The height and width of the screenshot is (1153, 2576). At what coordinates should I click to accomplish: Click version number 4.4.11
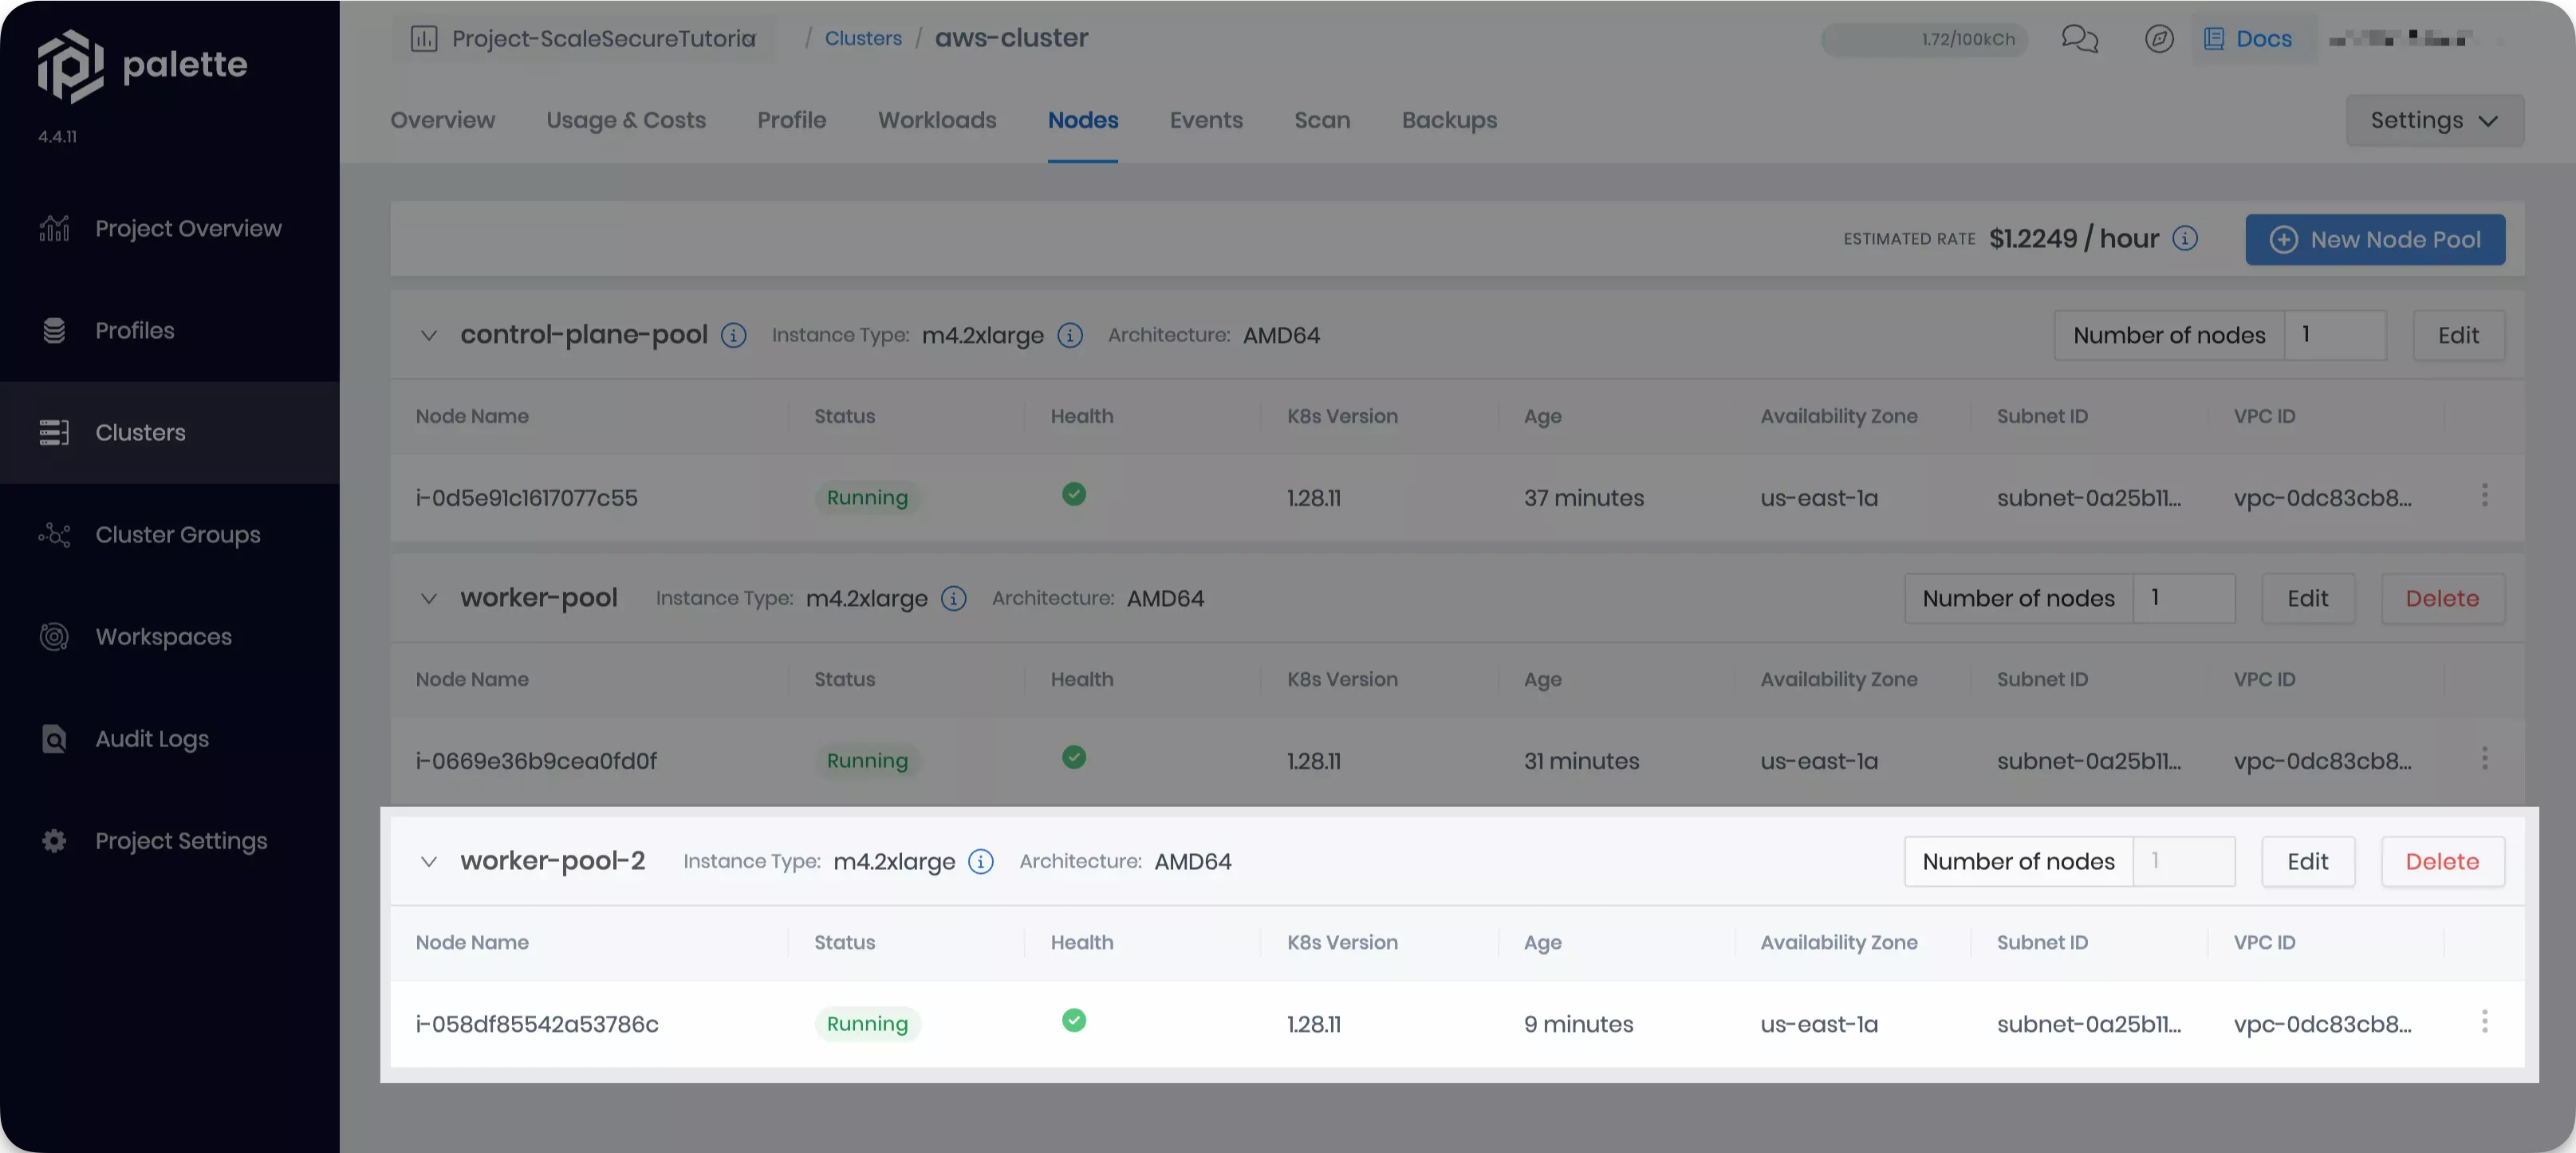pyautogui.click(x=57, y=137)
